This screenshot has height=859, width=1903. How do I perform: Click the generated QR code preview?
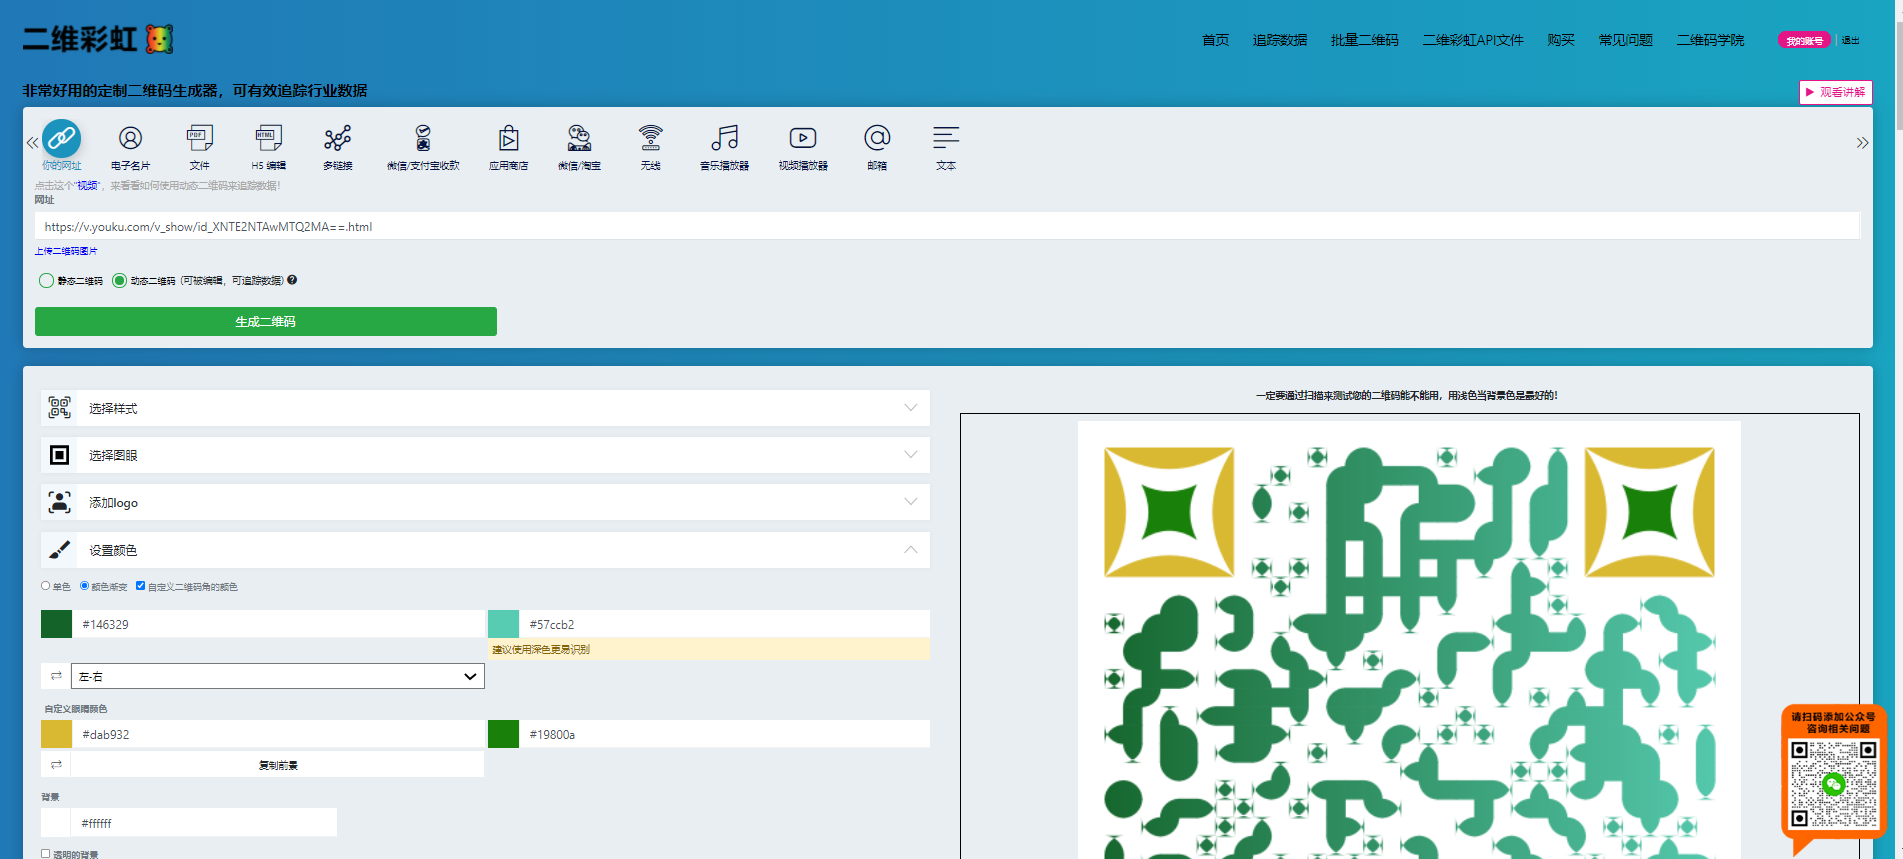tap(1409, 640)
